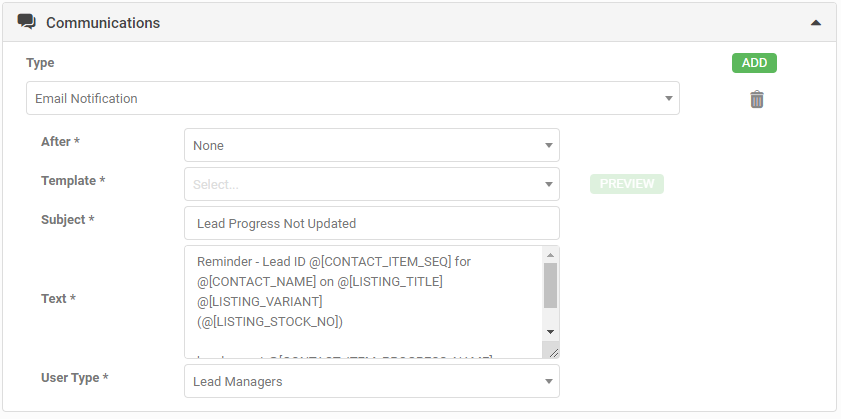Viewport: 841px width, 419px height.
Task: Click inside the Text message area
Action: (x=360, y=300)
